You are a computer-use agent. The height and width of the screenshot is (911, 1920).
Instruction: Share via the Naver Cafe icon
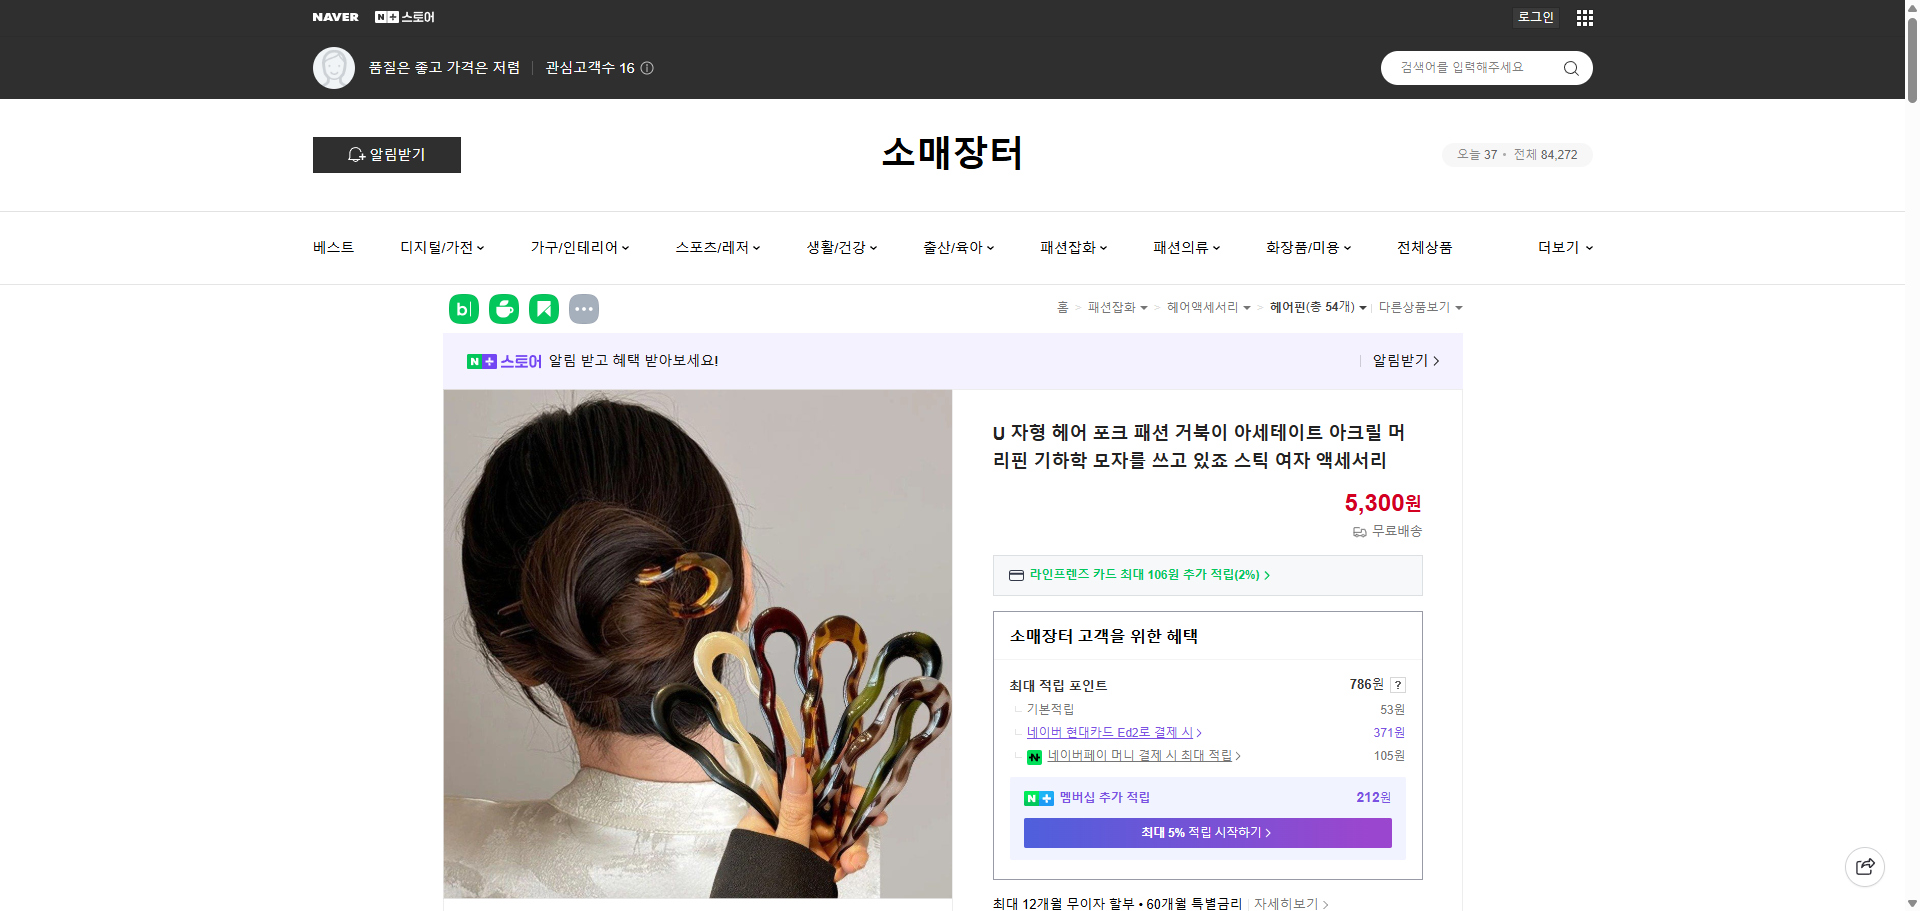503,308
